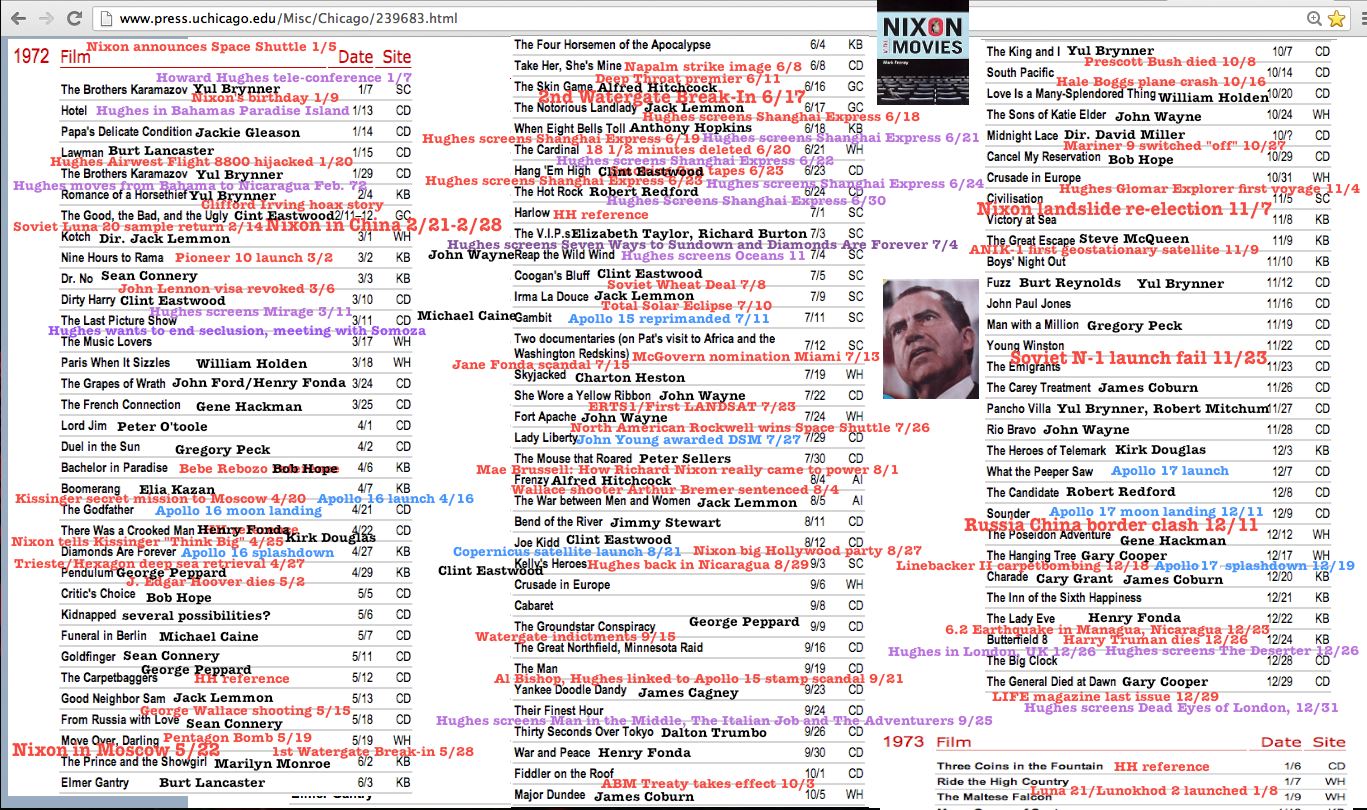Image resolution: width=1367 pixels, height=810 pixels.
Task: Click the zoom magnifier icon in address bar
Action: [1314, 18]
